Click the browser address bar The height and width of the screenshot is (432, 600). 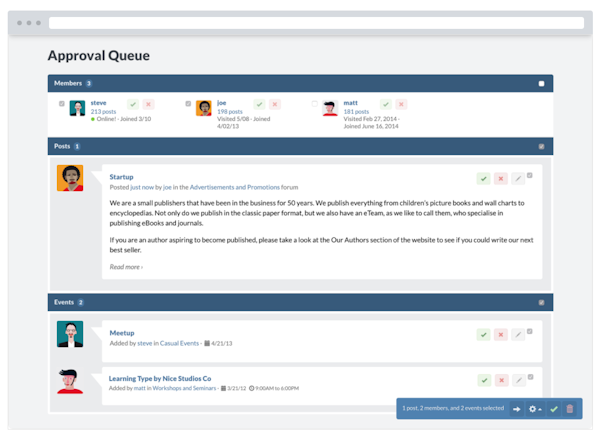316,23
